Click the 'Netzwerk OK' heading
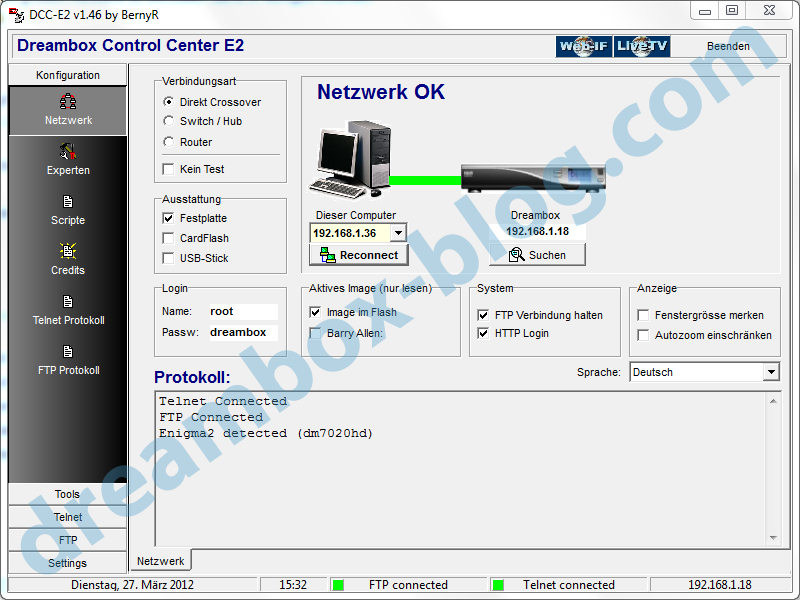 (381, 92)
